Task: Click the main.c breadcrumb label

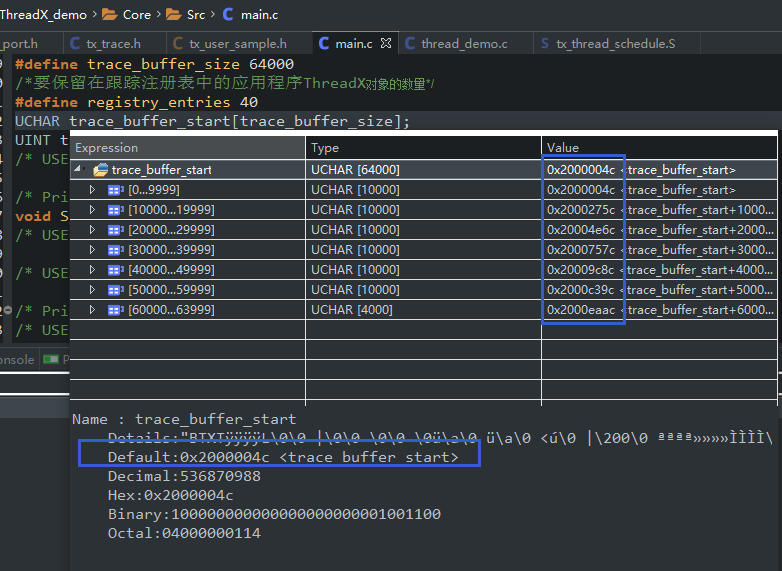Action: coord(259,14)
